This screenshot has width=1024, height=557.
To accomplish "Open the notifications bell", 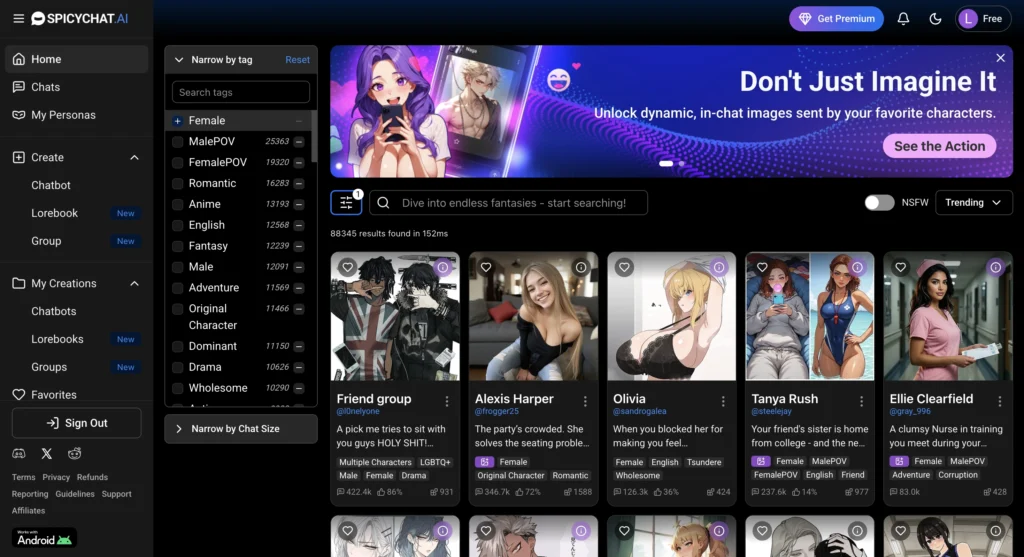I will [903, 19].
